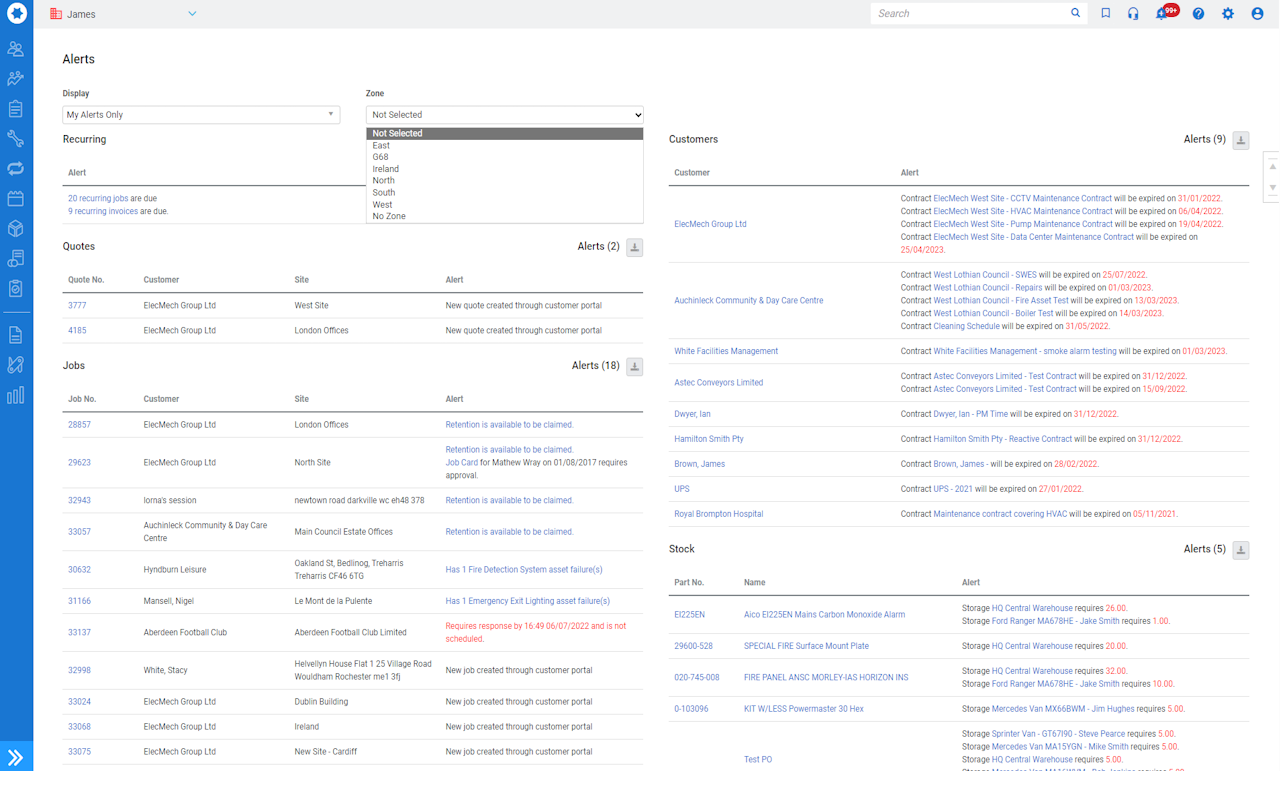The height and width of the screenshot is (800, 1280).
Task: Open the '20 recurring jobs' link
Action: point(98,199)
